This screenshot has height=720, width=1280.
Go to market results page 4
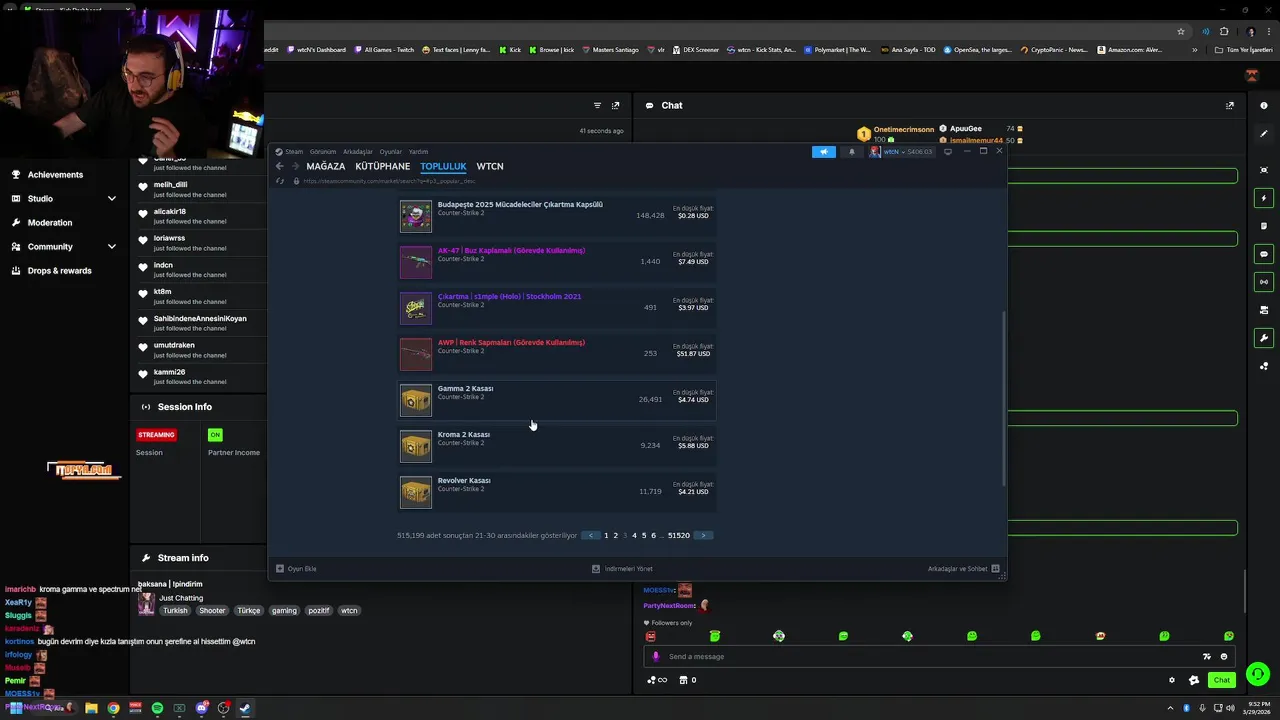coord(634,536)
